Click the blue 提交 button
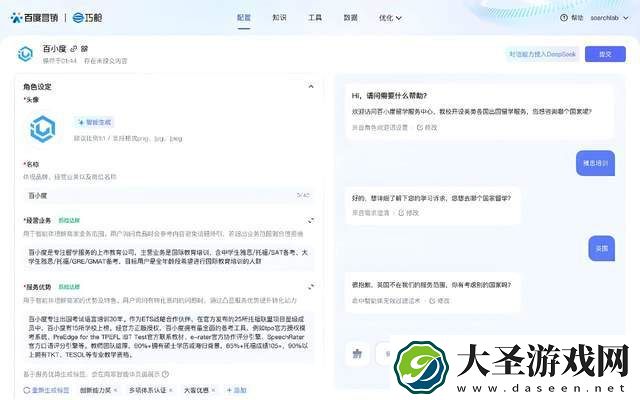This screenshot has width=640, height=400. coord(605,54)
